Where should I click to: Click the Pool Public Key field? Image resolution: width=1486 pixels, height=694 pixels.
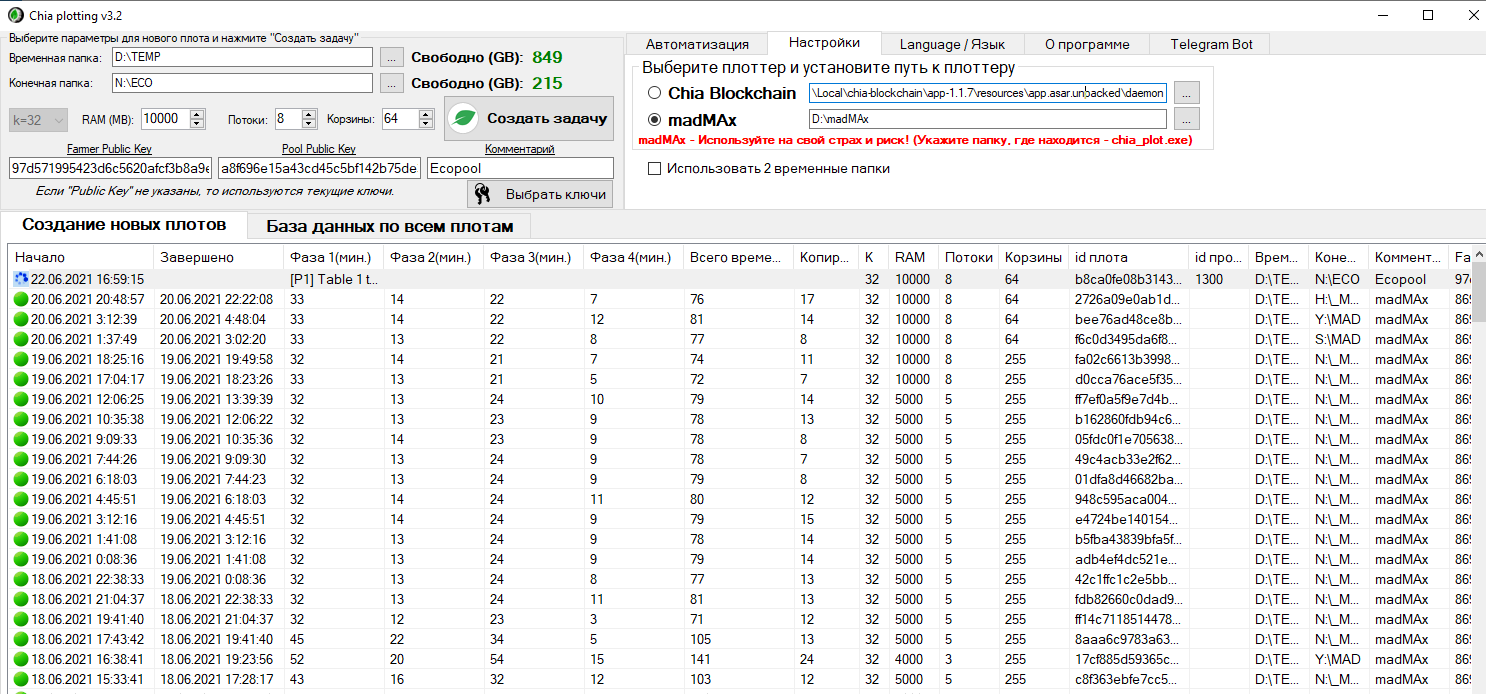point(320,168)
